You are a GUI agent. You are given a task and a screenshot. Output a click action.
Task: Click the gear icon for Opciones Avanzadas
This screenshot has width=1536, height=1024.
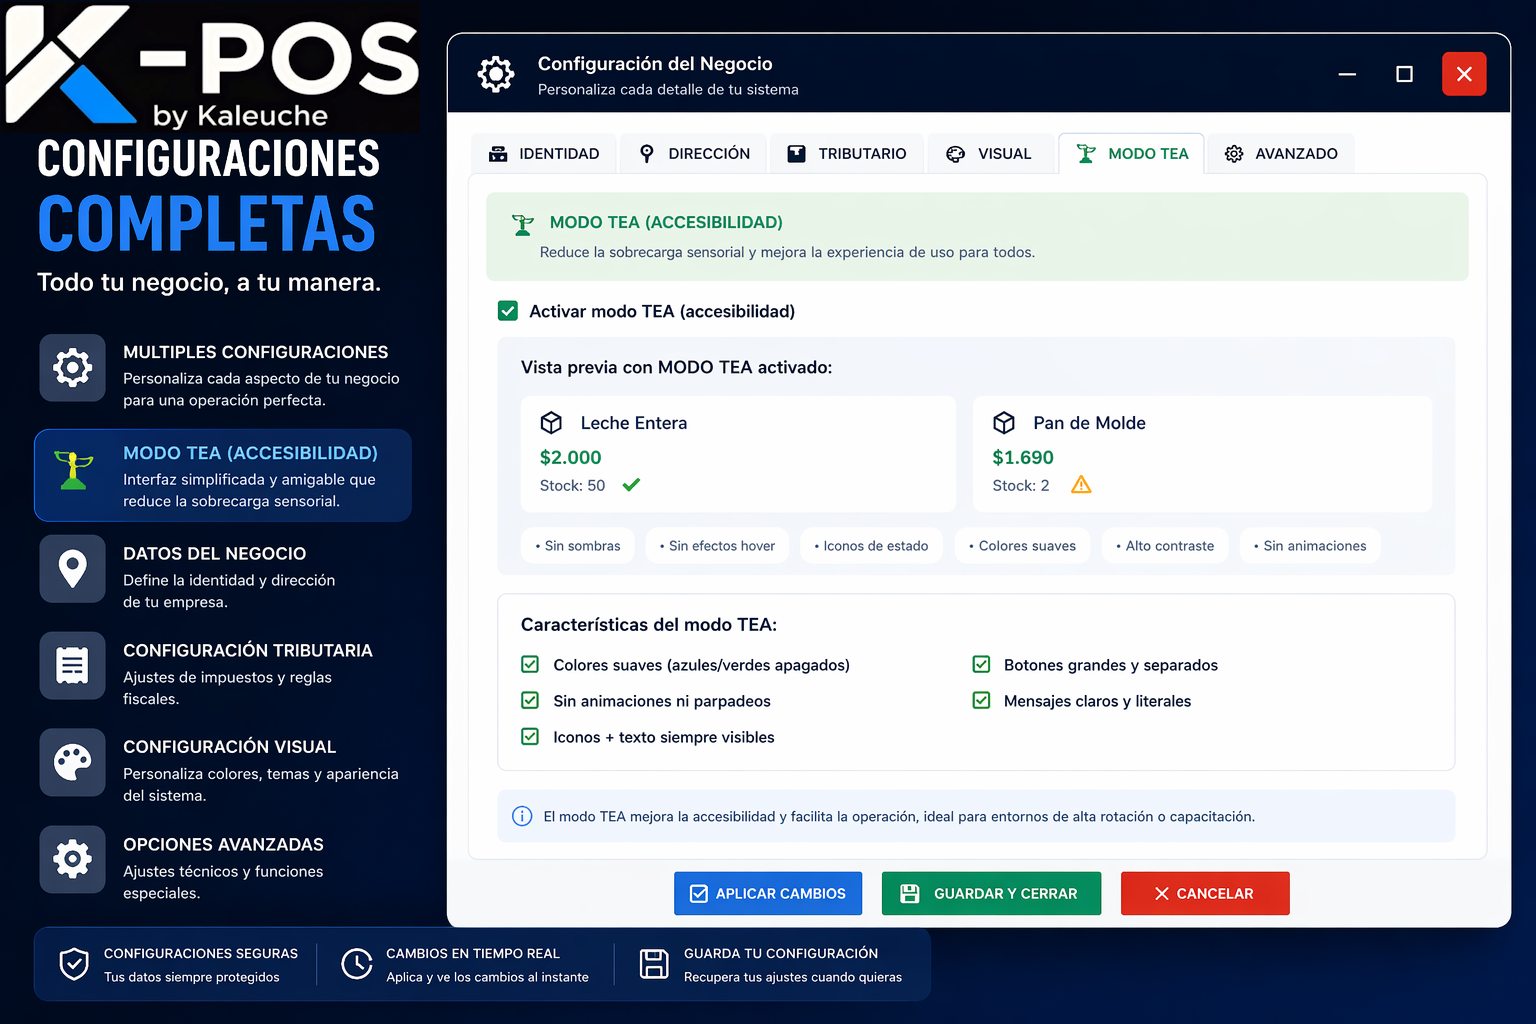[72, 859]
